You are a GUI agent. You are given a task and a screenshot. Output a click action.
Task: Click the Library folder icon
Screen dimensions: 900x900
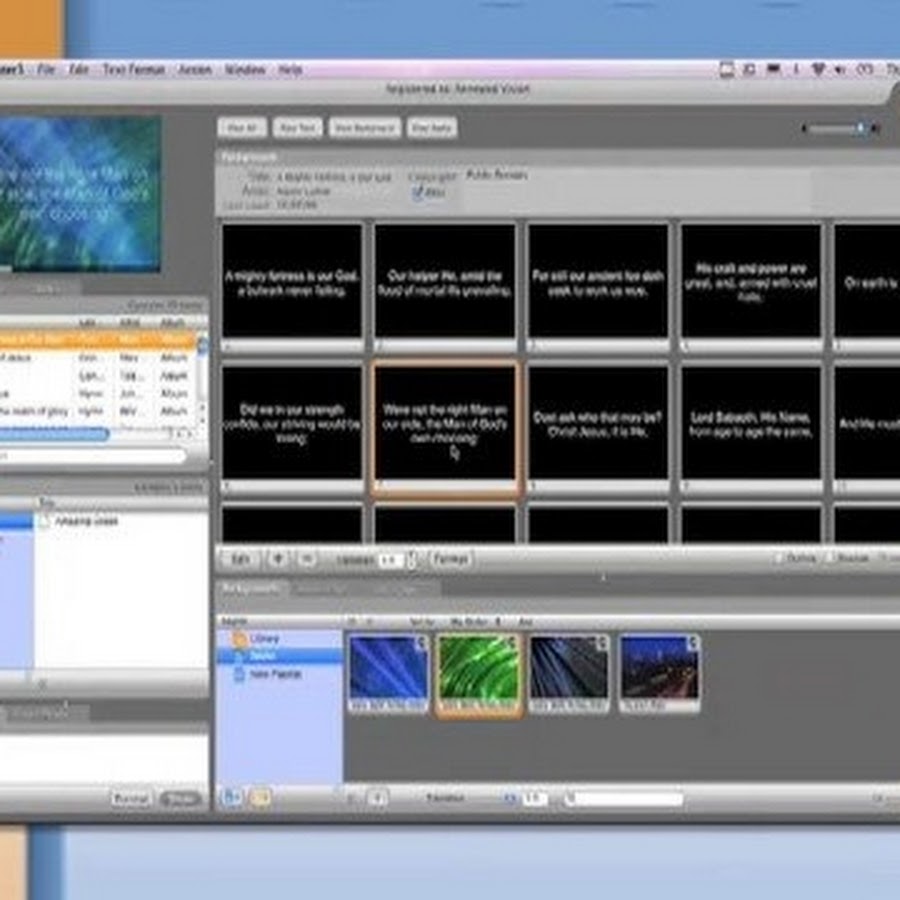coord(239,638)
